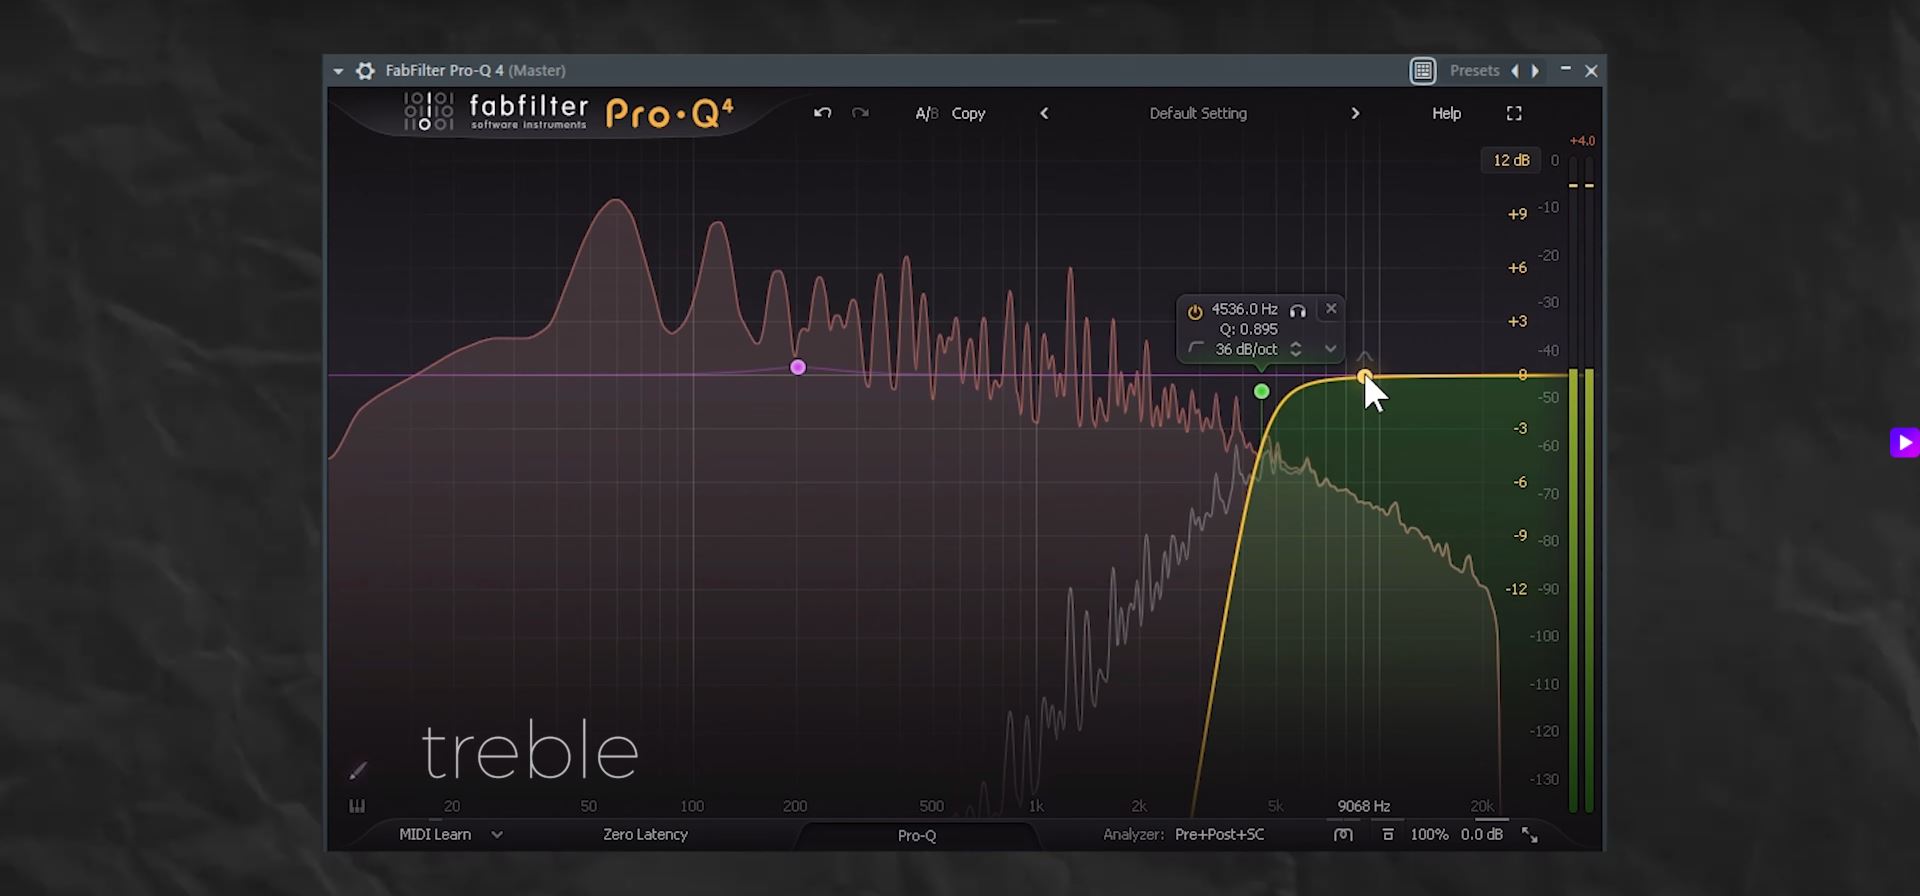Select the EQ sketch pencil tool
Screen dimensions: 1920x896
click(358, 770)
